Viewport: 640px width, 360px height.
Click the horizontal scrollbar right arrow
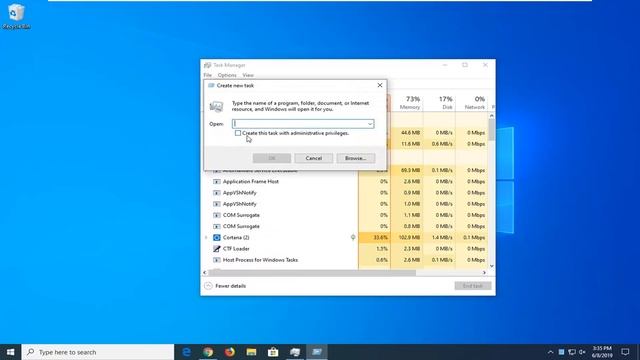coord(484,273)
